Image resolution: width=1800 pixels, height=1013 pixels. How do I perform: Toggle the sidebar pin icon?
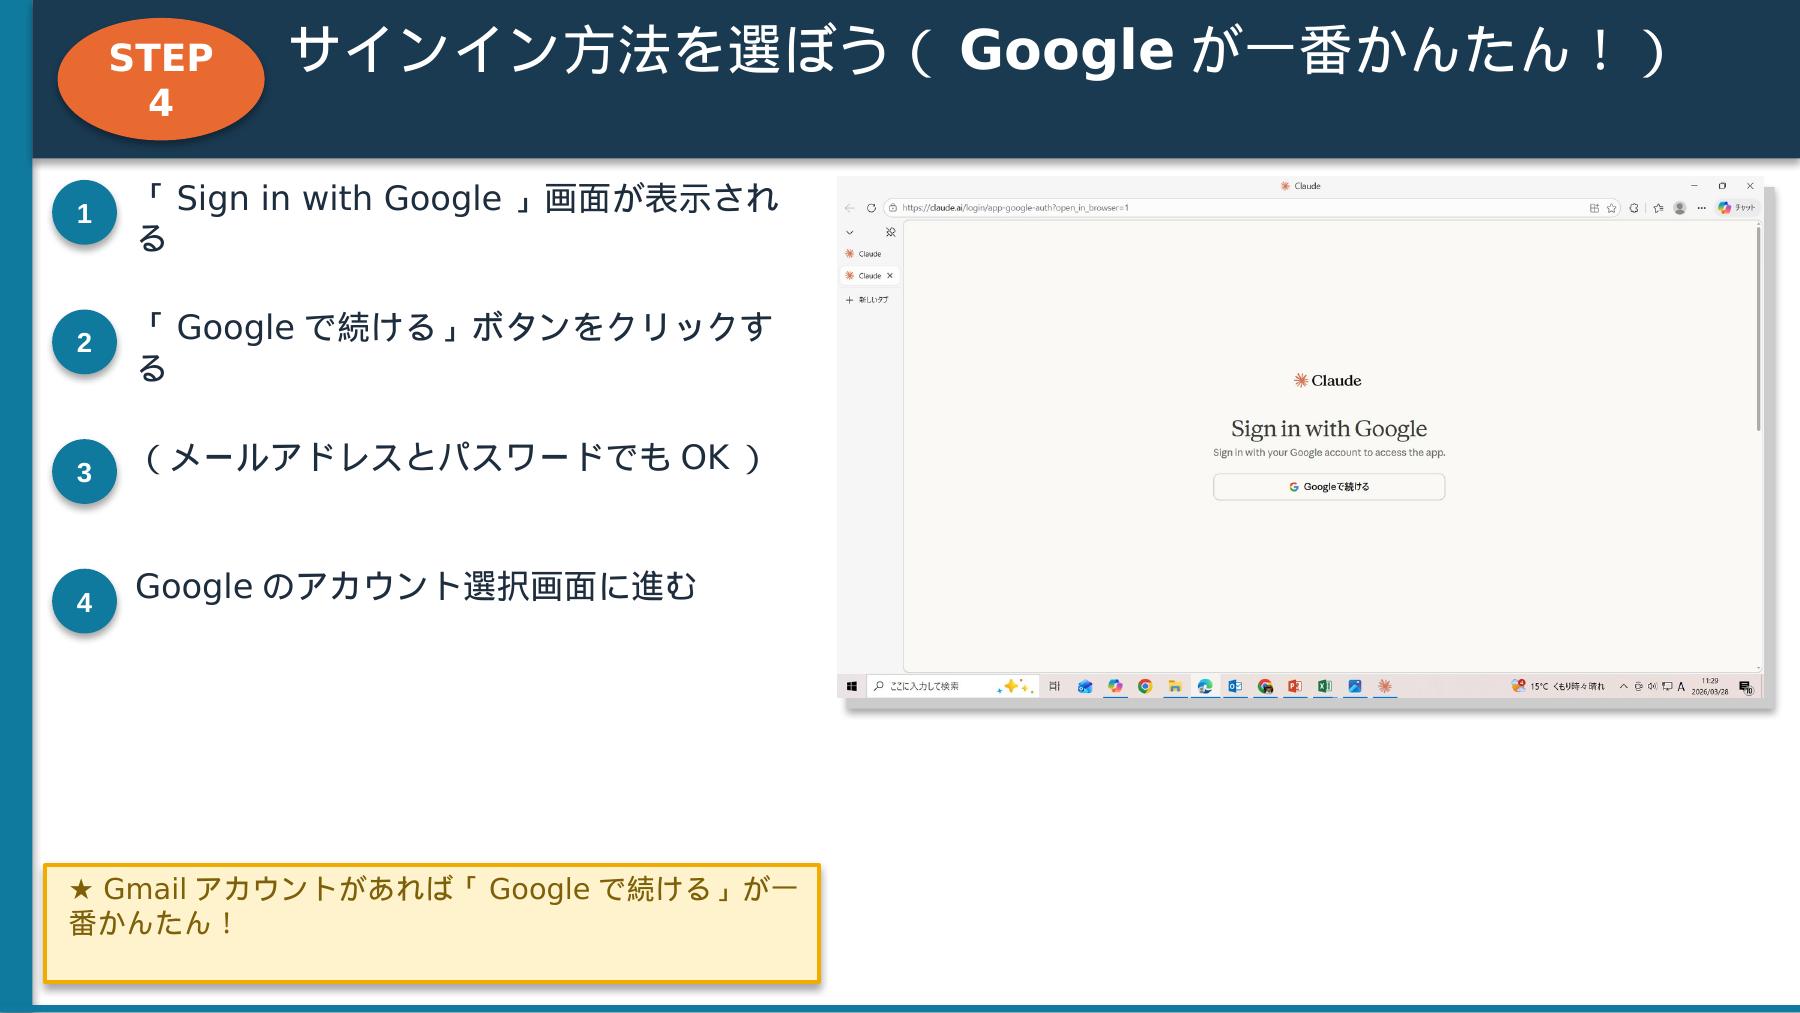point(891,232)
